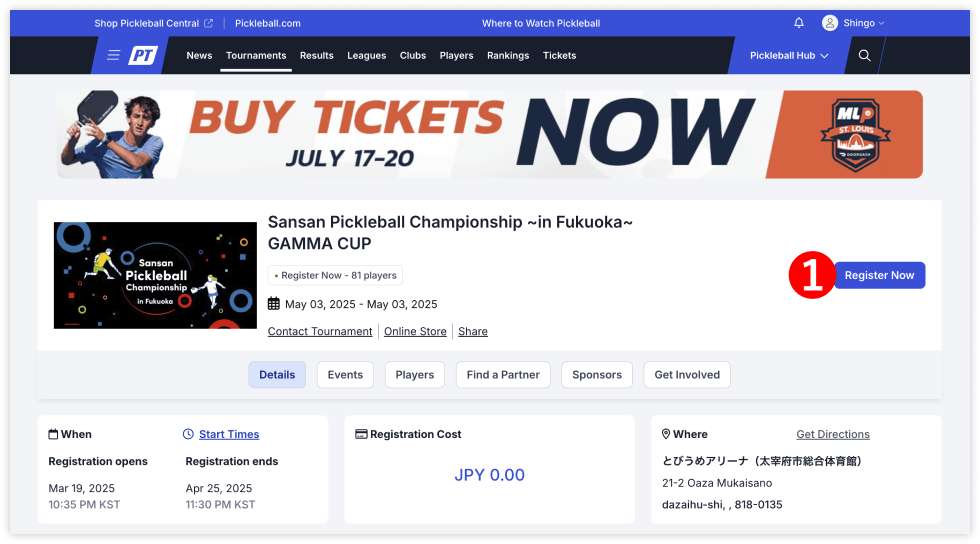Switch to the Events tab
Image resolution: width=980 pixels, height=544 pixels.
click(345, 375)
